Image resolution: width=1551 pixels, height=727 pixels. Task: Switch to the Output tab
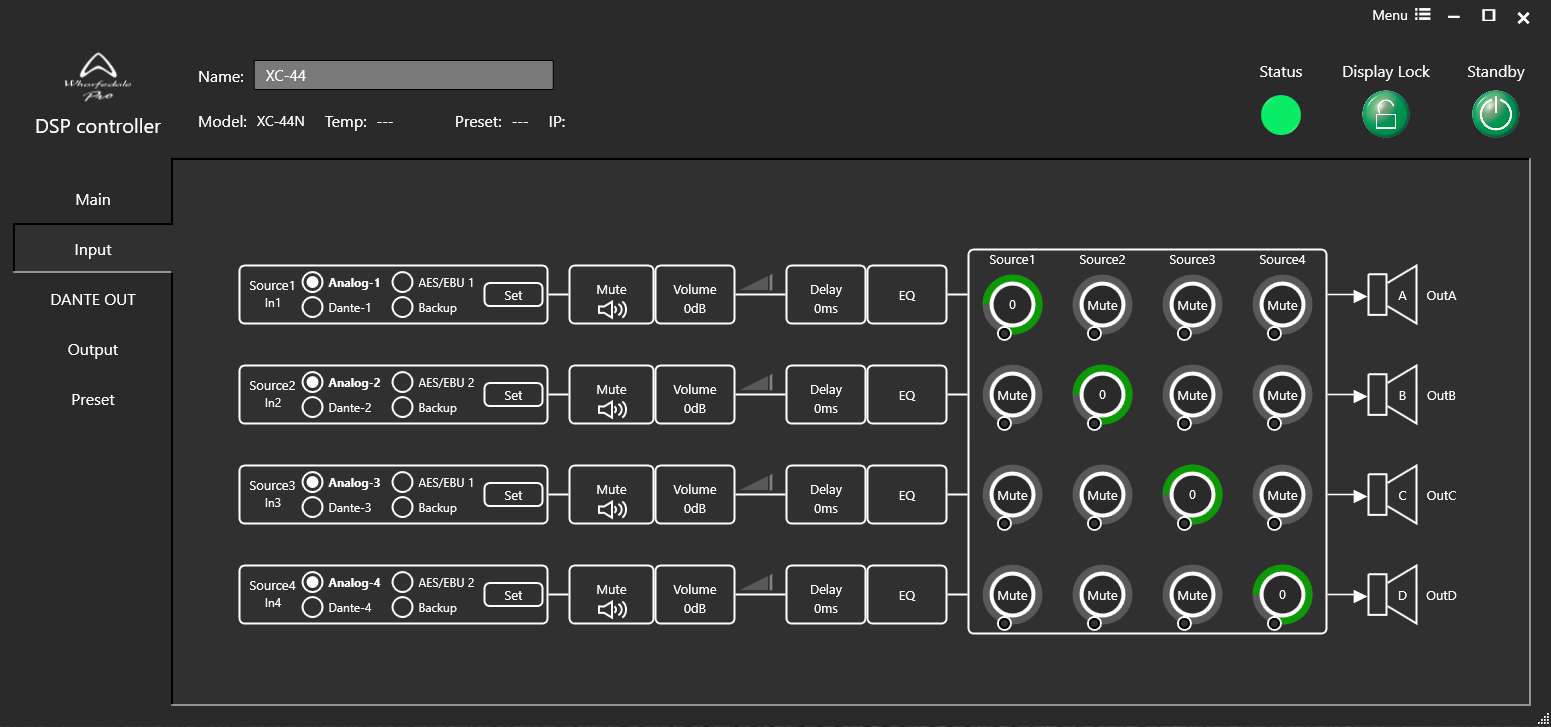[x=93, y=350]
